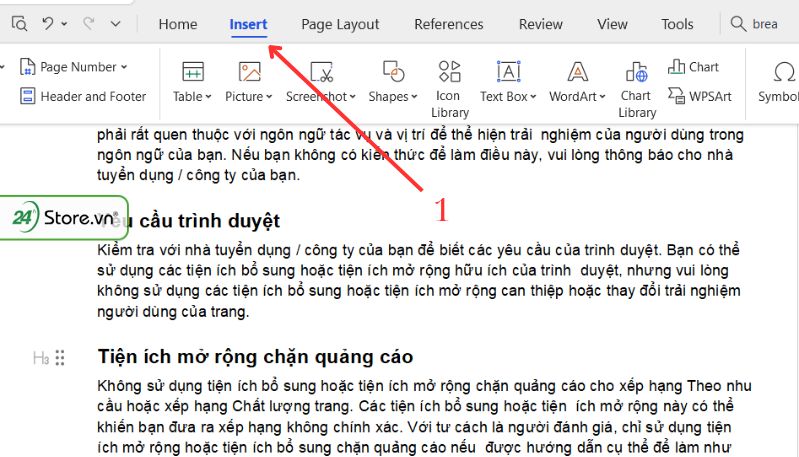The width and height of the screenshot is (799, 457).
Task: Click the Print Preview icon
Action: click(19, 23)
